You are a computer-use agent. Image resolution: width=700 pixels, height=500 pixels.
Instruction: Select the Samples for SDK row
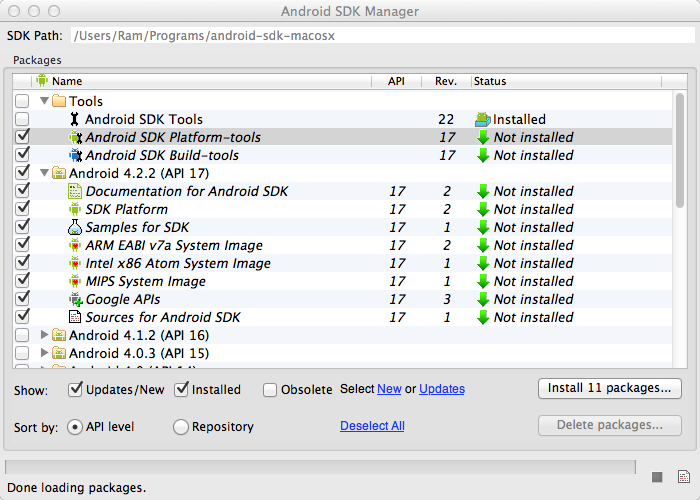tap(342, 227)
